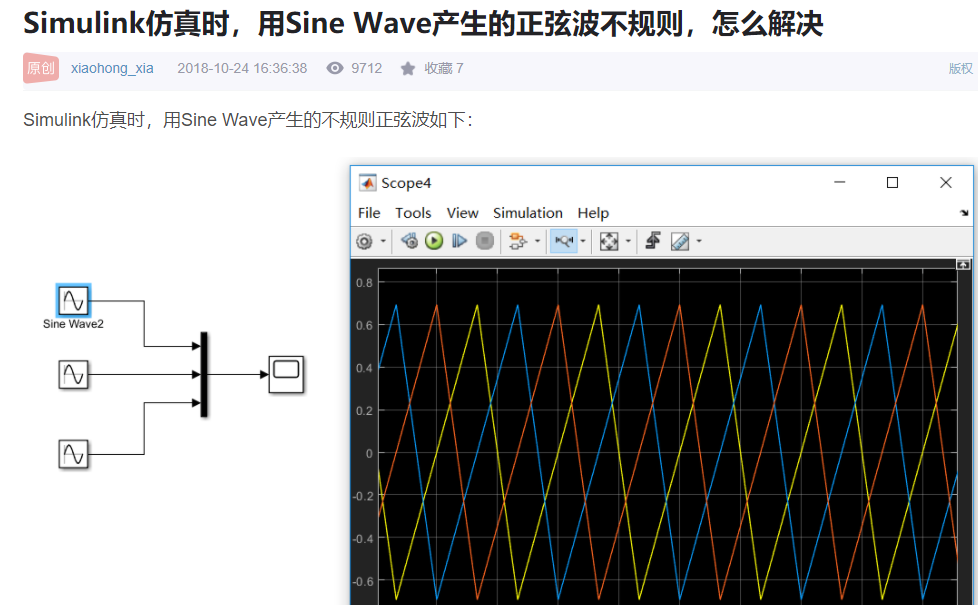978x605 pixels.
Task: Expand the settings gear dropdown arrow
Action: [381, 240]
